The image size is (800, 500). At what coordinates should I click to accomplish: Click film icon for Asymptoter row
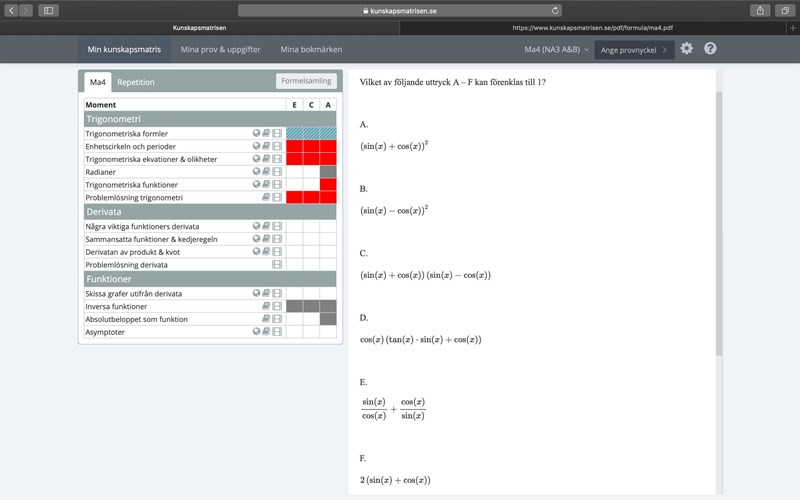[x=277, y=332]
